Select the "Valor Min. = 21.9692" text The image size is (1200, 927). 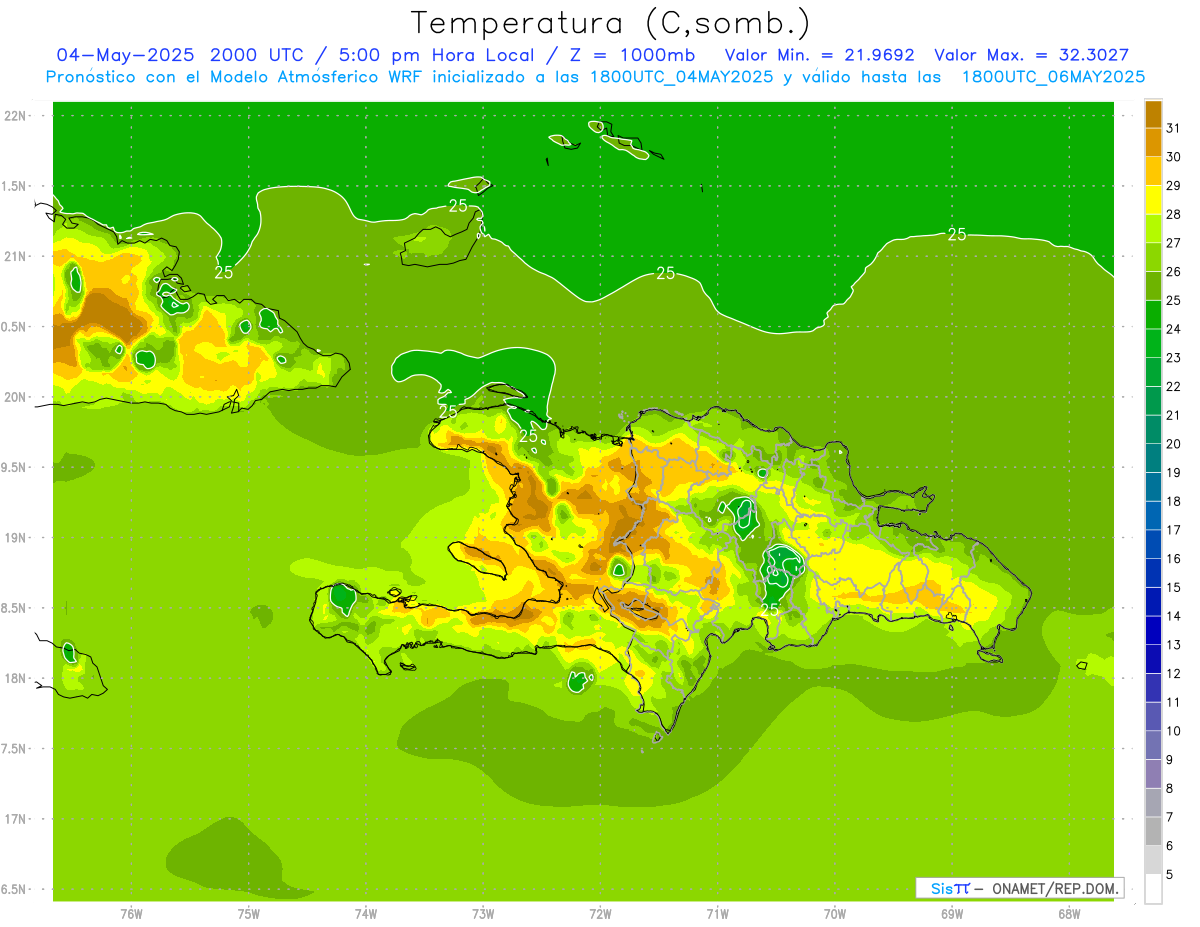coord(819,55)
